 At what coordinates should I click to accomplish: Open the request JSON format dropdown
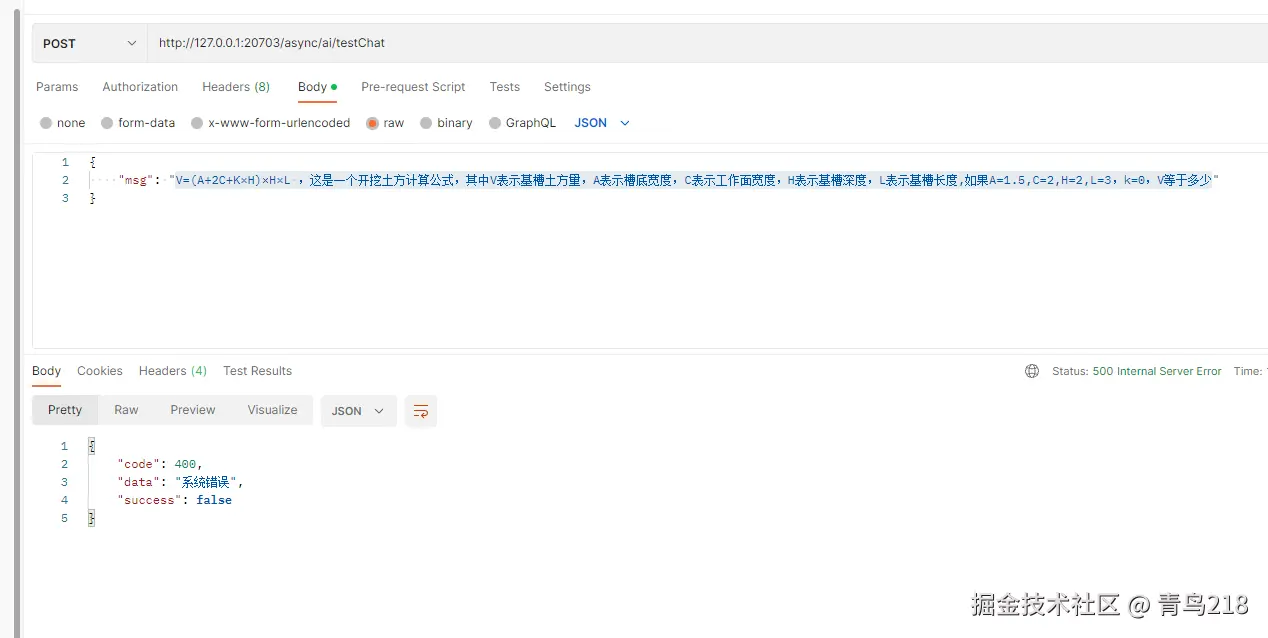coord(602,123)
